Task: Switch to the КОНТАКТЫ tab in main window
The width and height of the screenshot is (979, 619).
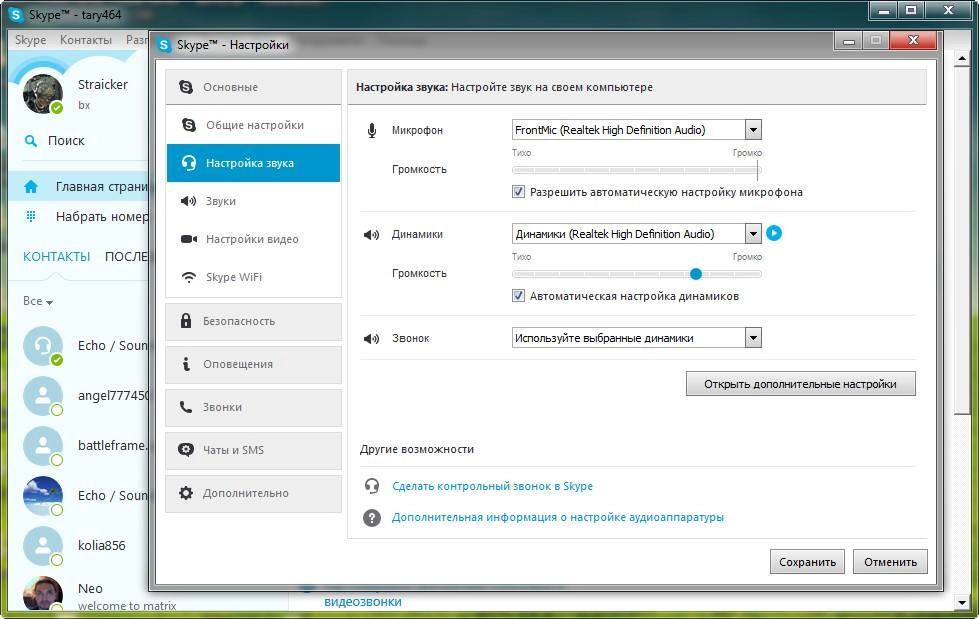Action: (x=56, y=257)
